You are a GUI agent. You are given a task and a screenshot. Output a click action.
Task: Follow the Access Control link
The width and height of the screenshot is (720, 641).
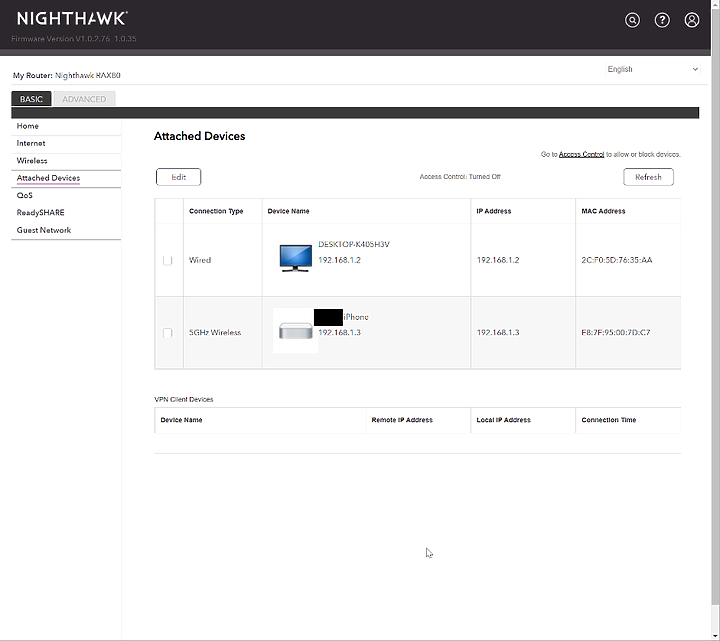[x=581, y=154]
